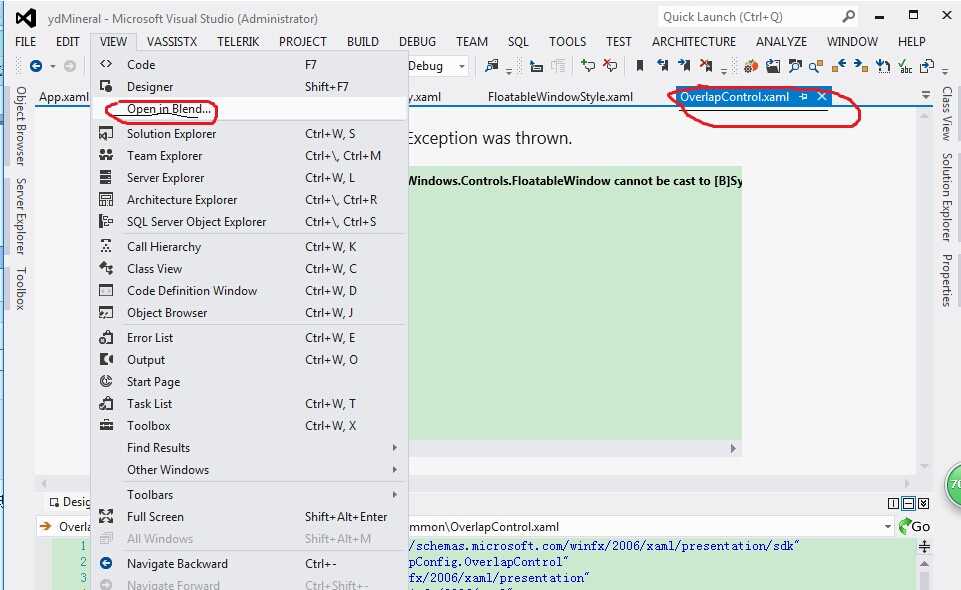Open the Server Explorer side tab
Screen dimensions: 961x590
(x=20, y=216)
